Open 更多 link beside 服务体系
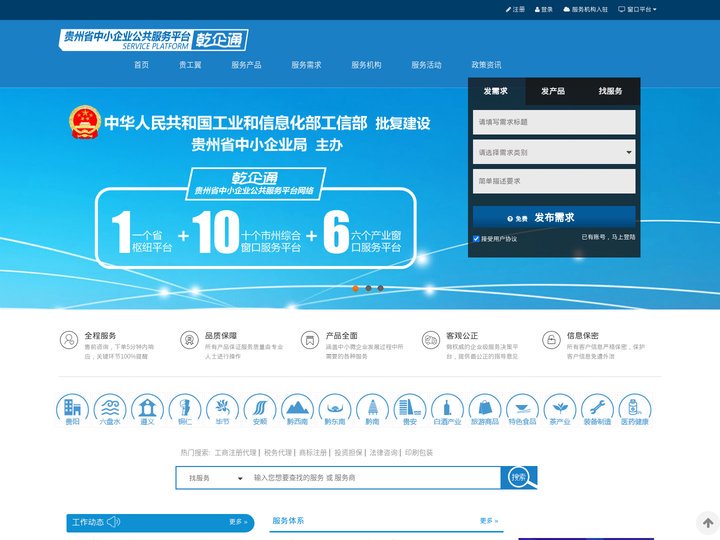The image size is (720, 540). 489,521
